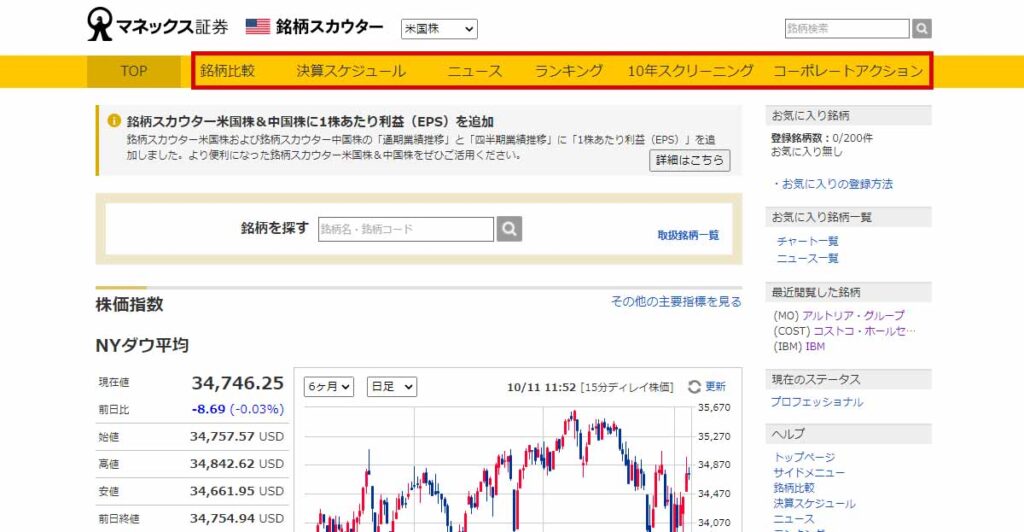Click the notice headline about EPS追加
The width and height of the screenshot is (1024, 532).
click(310, 121)
